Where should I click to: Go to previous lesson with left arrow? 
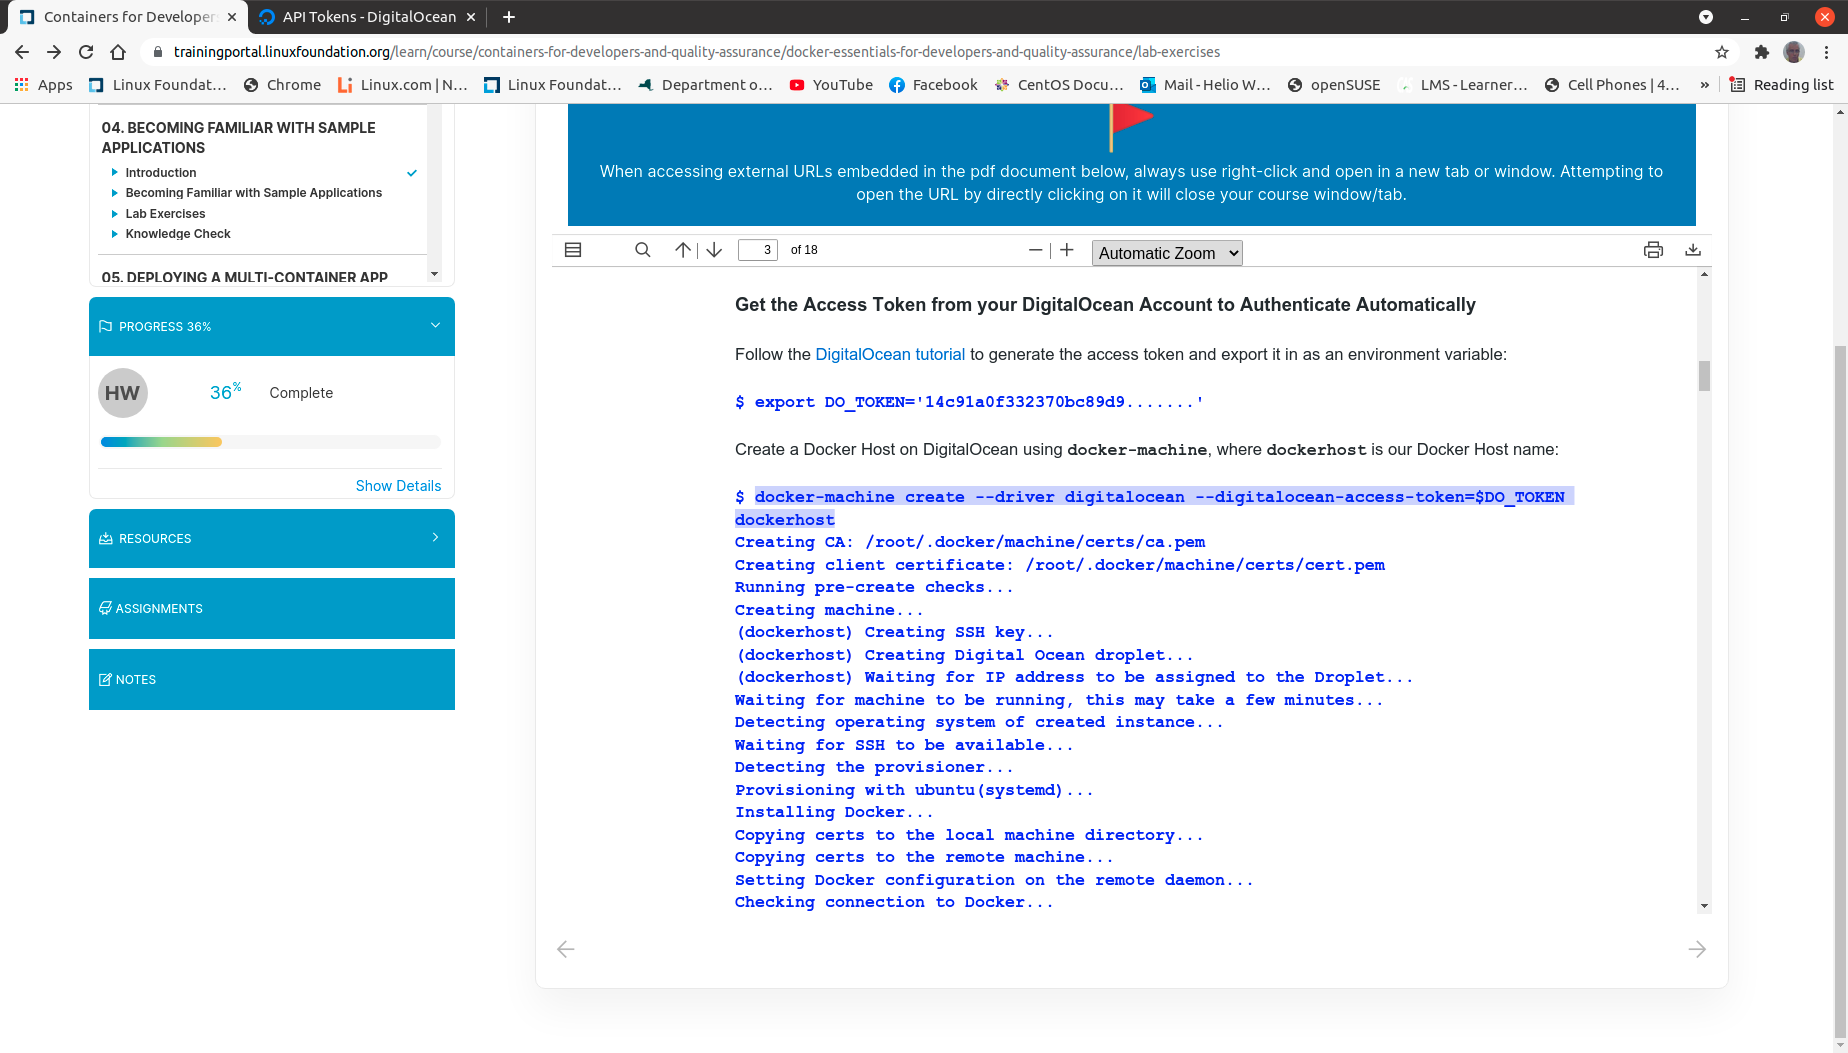566,949
